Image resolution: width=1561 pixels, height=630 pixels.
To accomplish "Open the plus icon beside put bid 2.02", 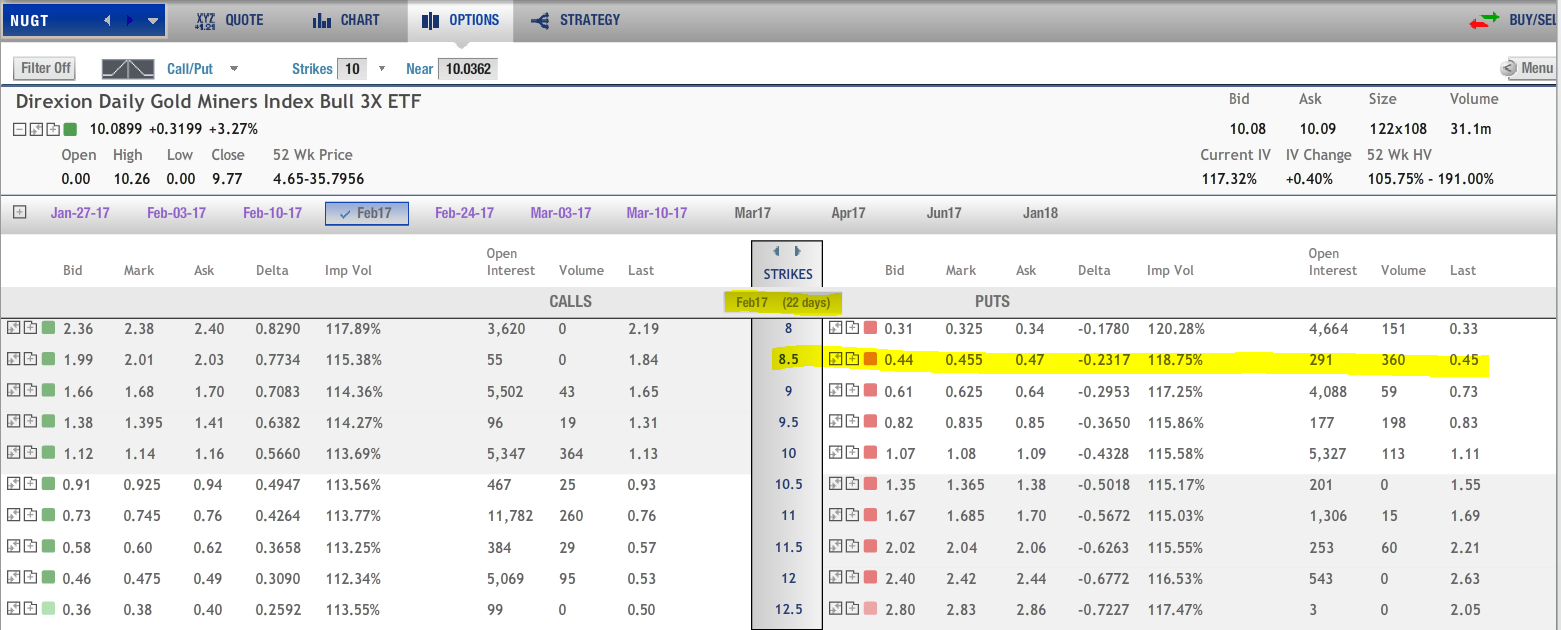I will coord(853,547).
